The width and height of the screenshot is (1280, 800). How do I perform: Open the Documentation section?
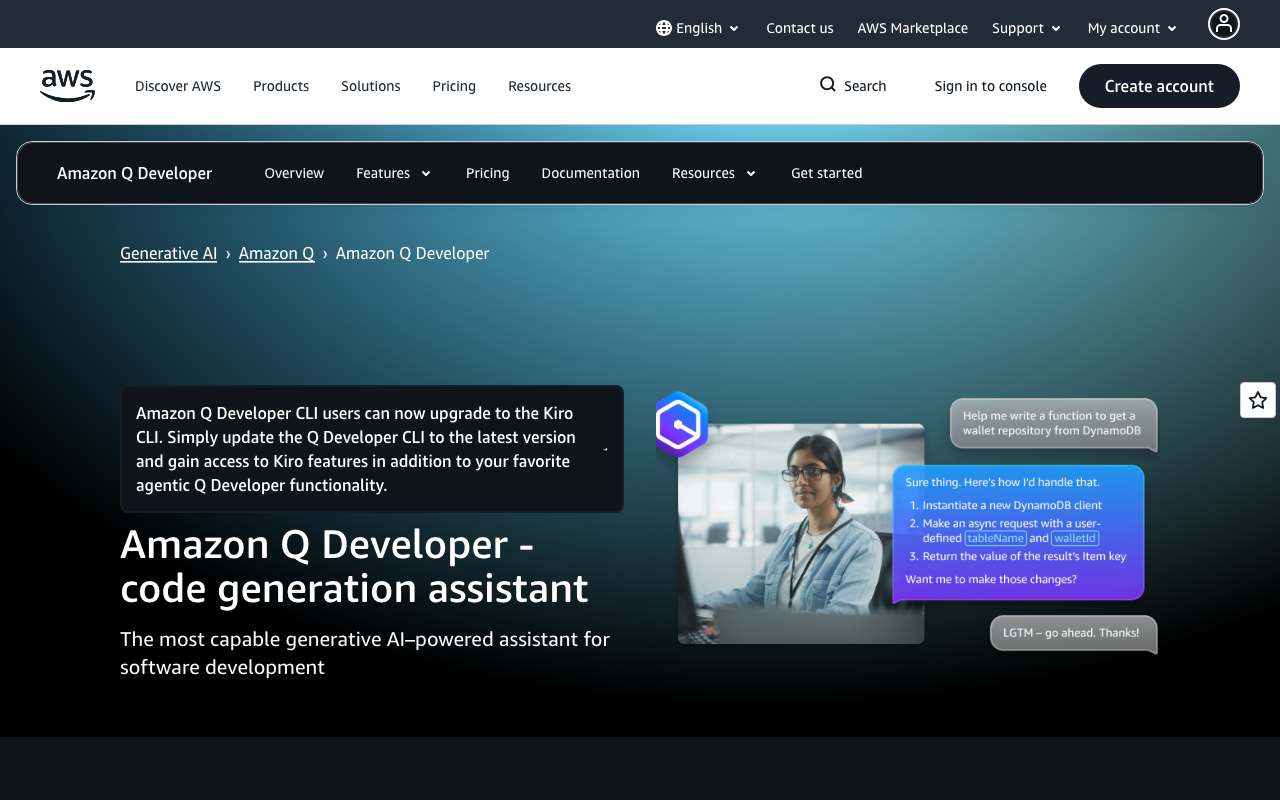590,173
